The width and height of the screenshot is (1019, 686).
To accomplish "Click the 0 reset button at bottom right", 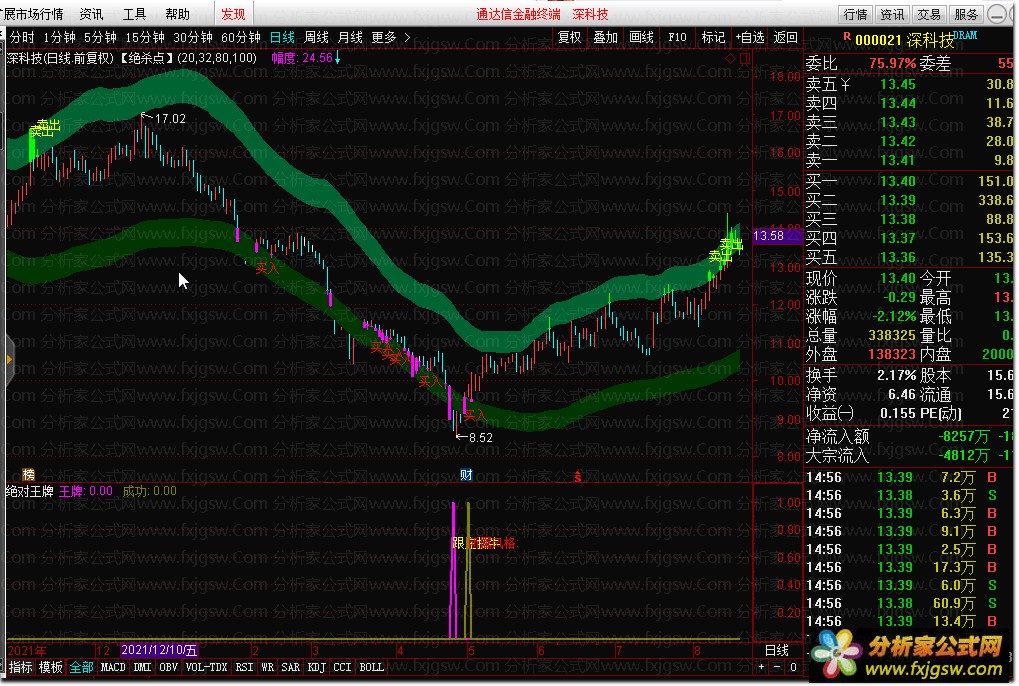I will click(x=793, y=667).
